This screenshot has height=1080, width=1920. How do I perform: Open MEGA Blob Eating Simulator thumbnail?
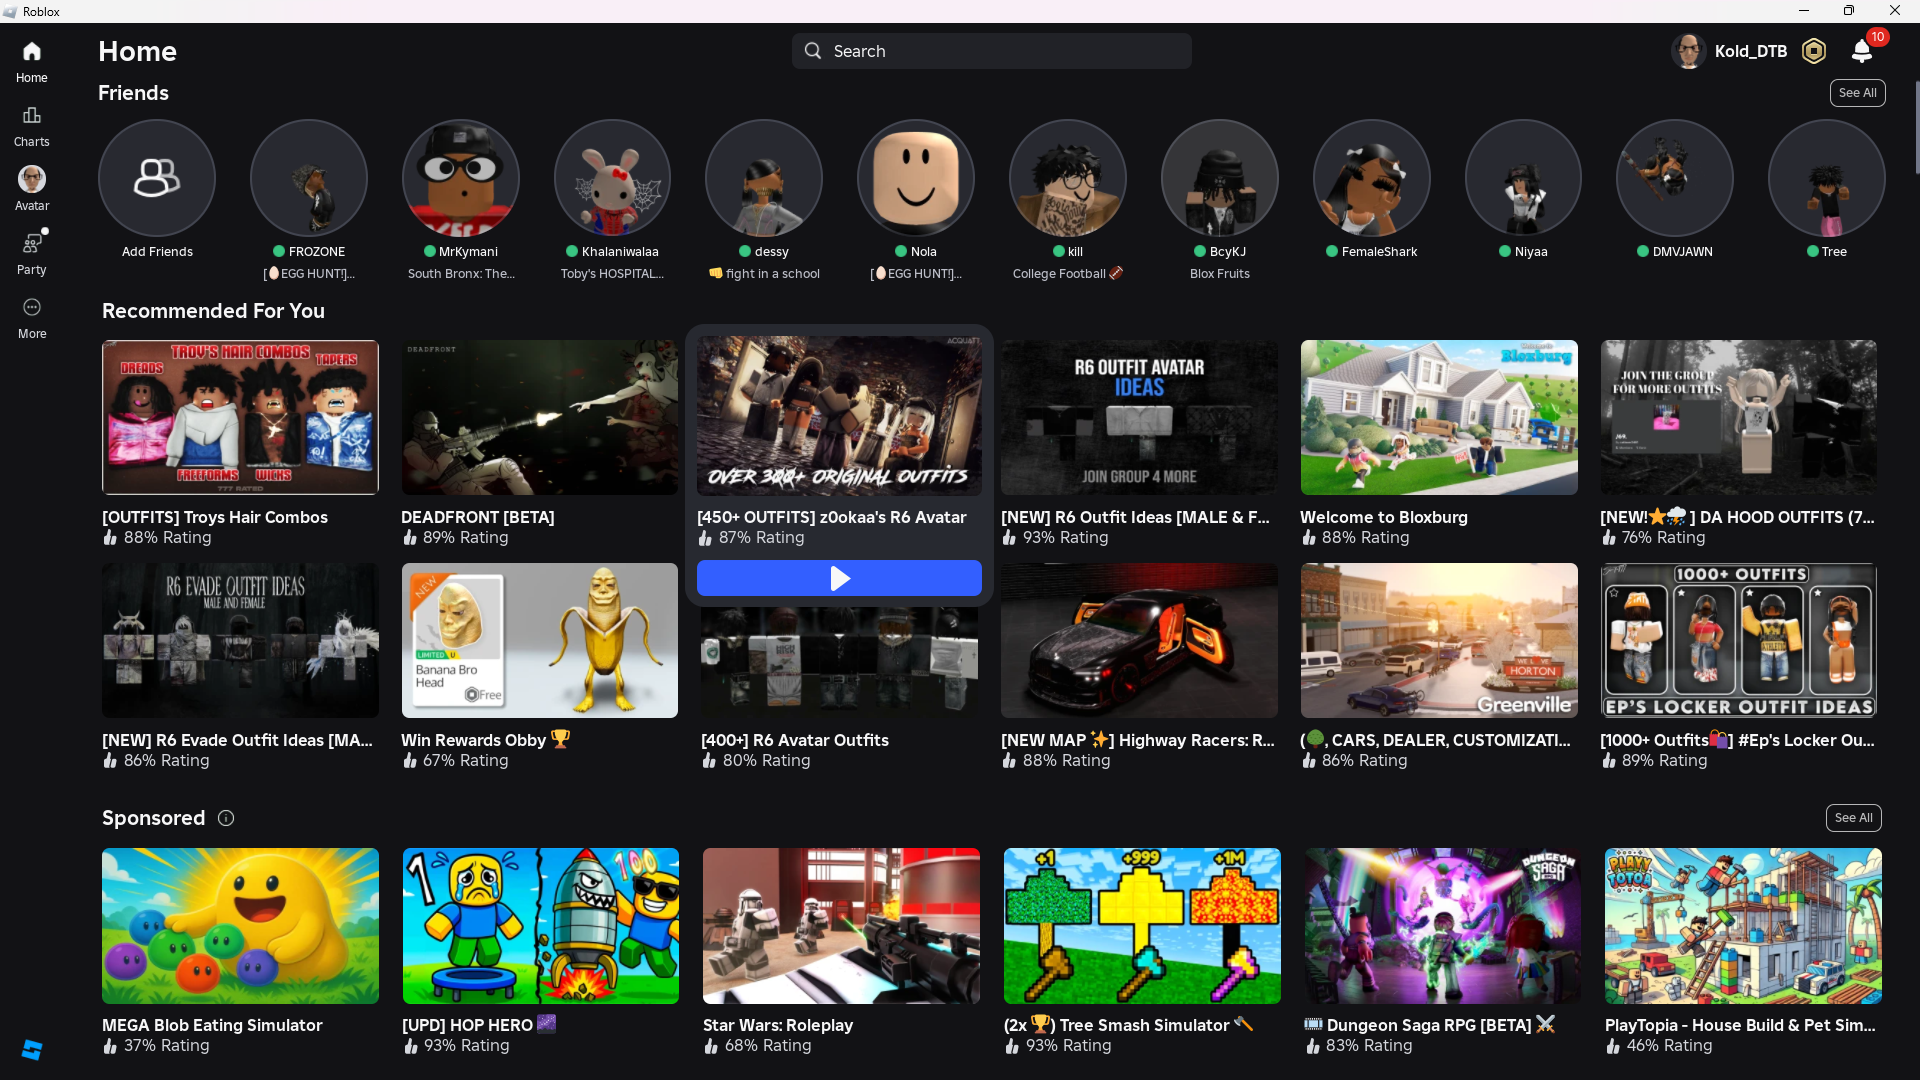pos(240,926)
